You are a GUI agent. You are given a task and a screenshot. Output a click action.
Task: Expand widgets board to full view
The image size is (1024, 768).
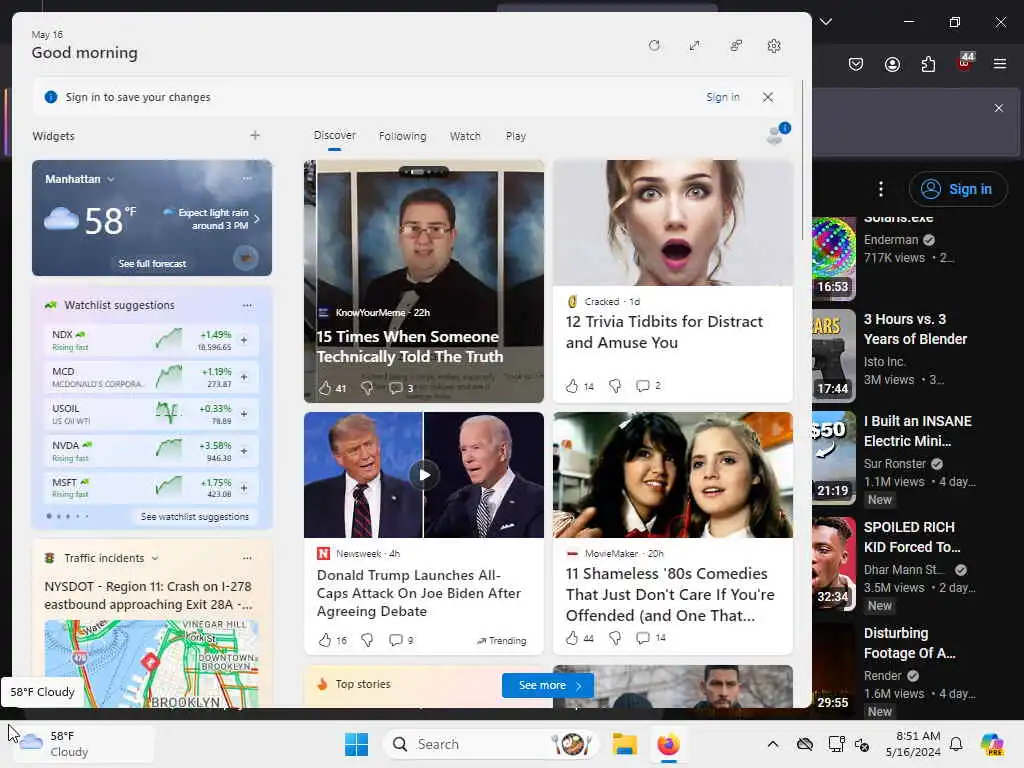coord(694,46)
